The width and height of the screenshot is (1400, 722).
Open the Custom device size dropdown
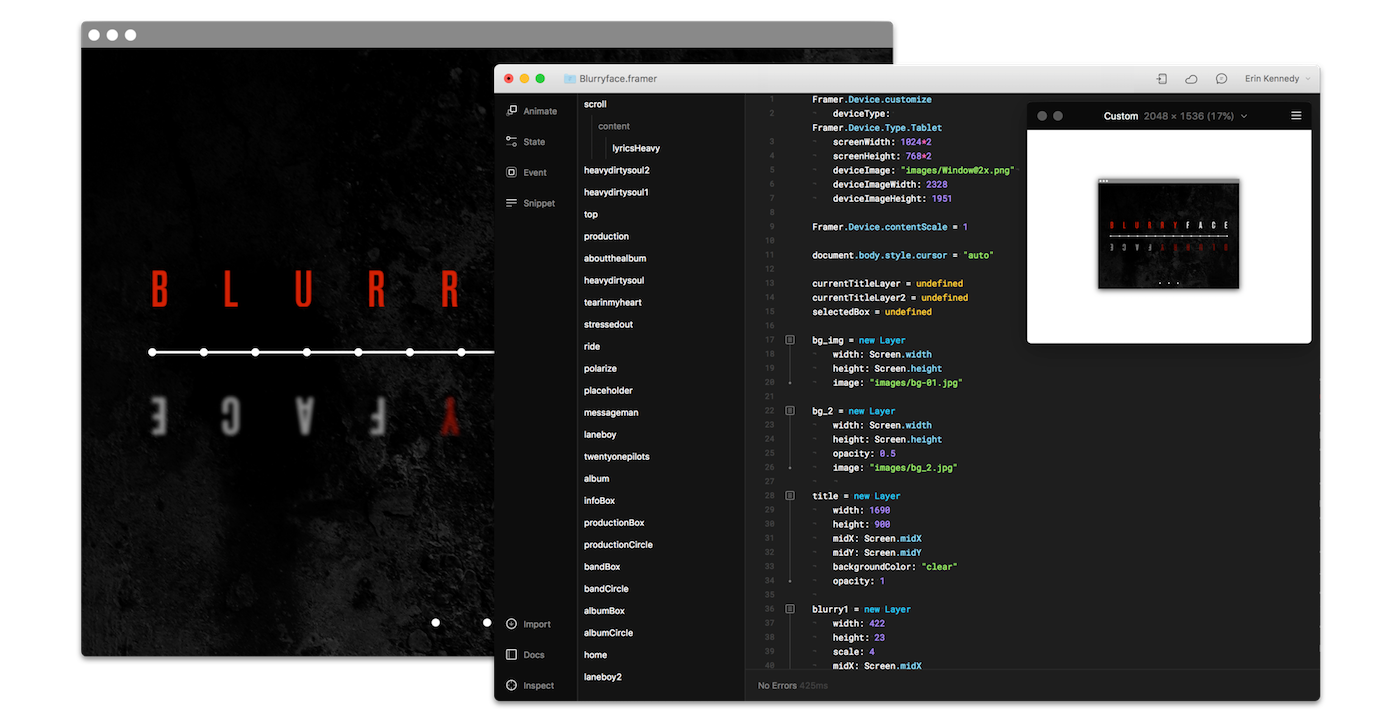coord(1175,116)
